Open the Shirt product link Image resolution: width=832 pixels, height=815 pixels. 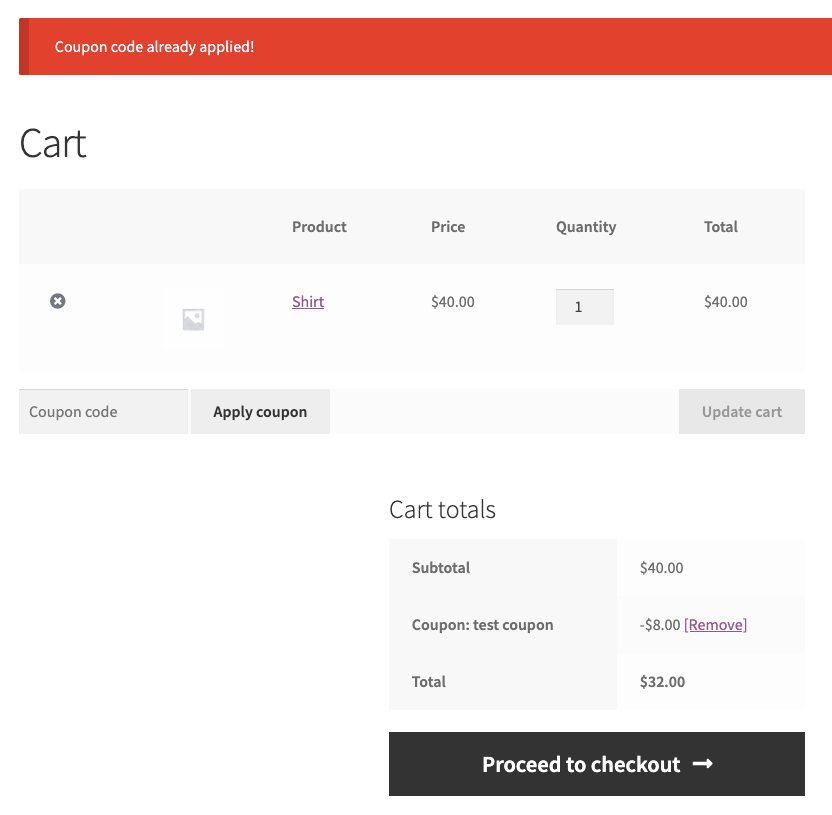[x=308, y=302]
